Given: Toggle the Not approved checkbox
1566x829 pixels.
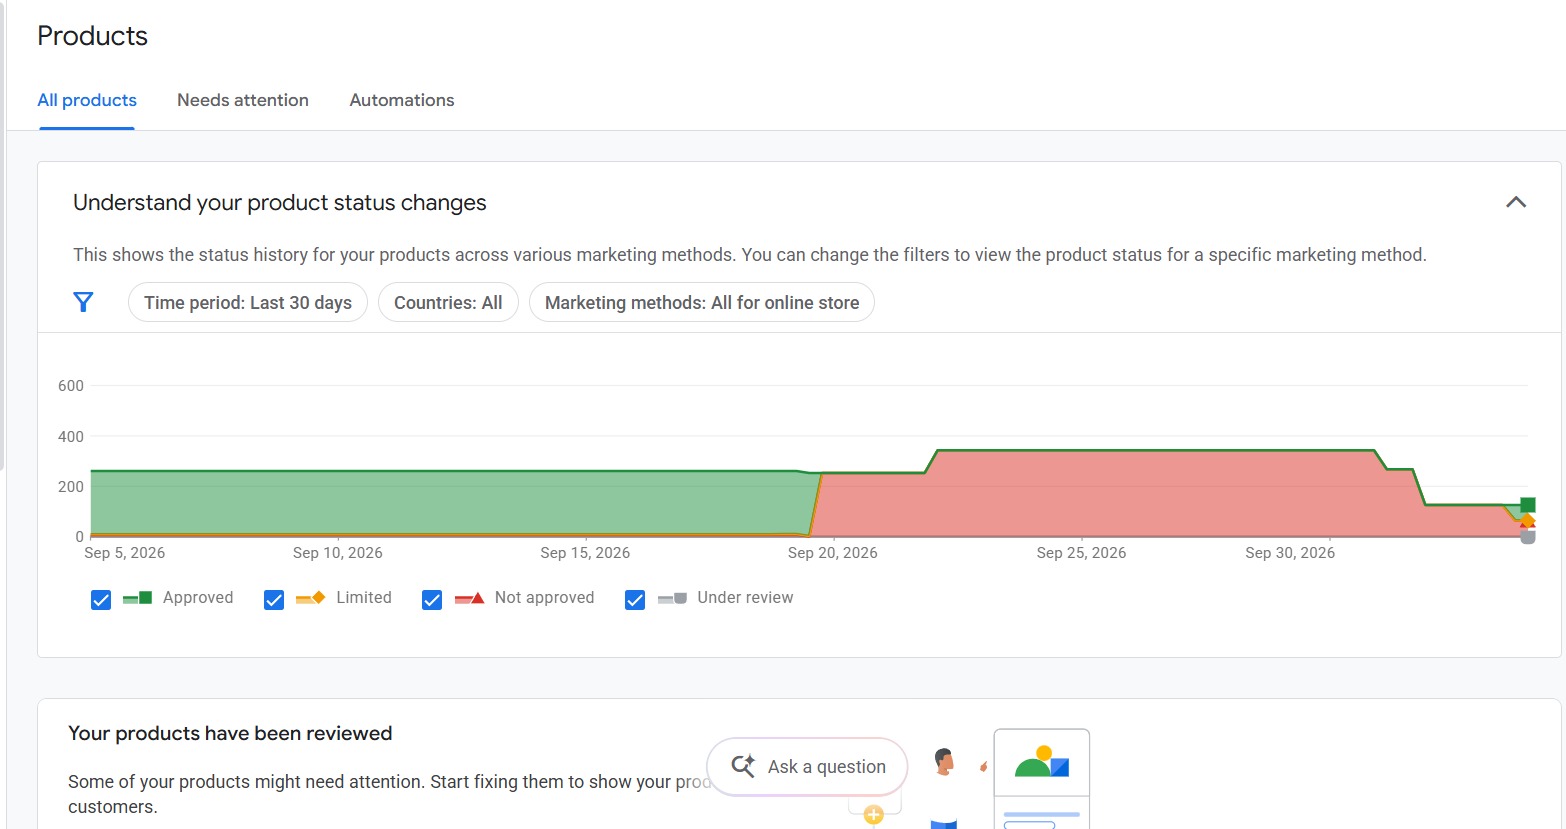Looking at the screenshot, I should pos(432,599).
